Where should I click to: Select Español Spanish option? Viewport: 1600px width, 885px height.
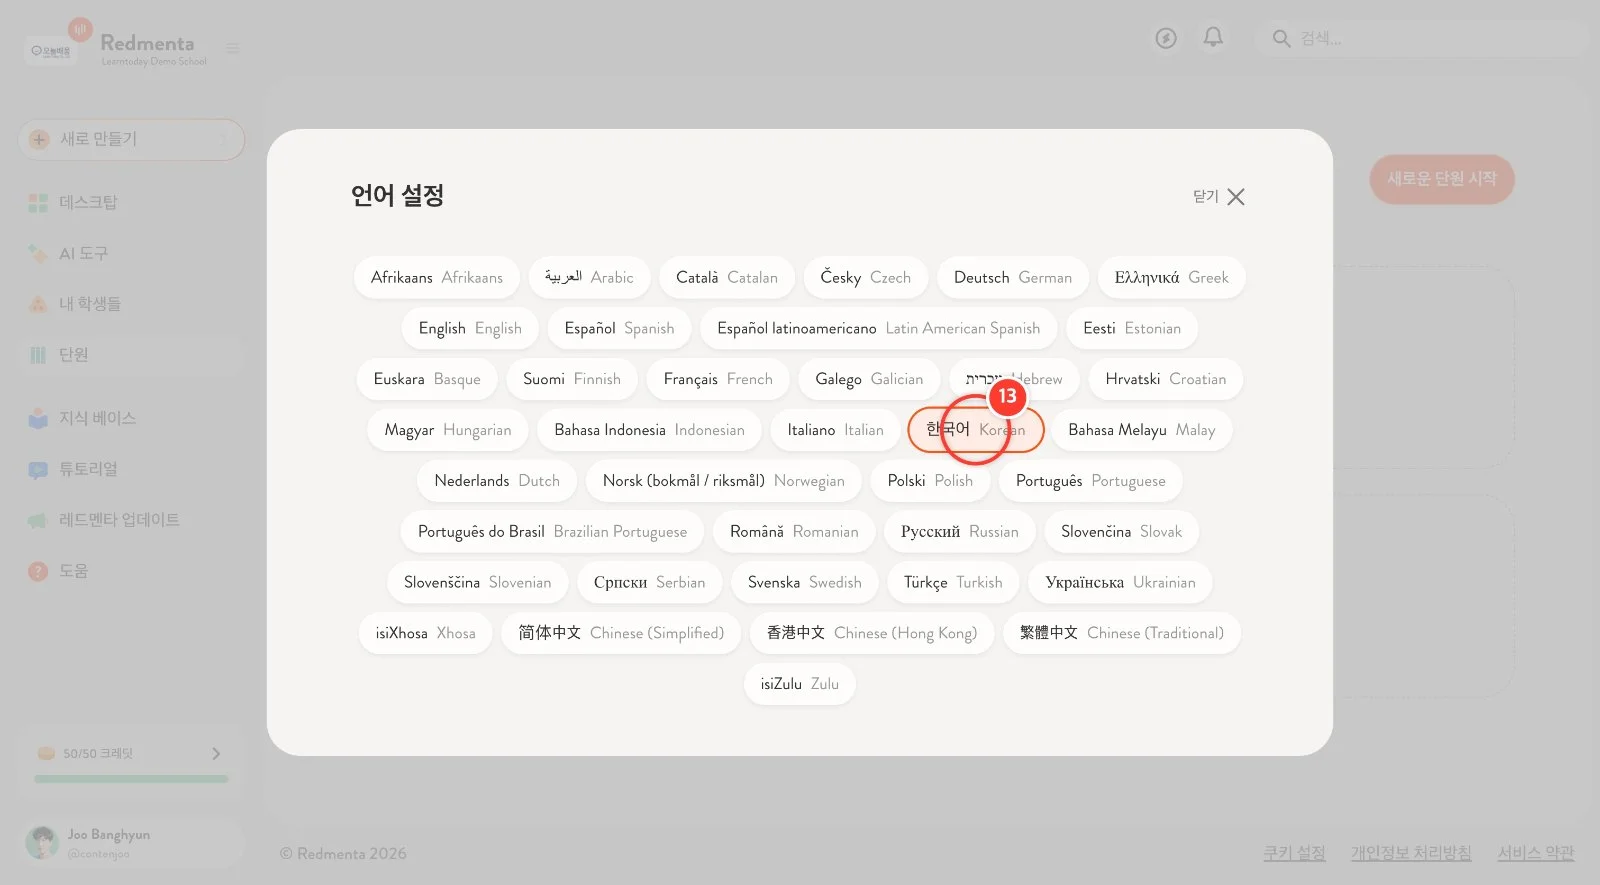(619, 328)
